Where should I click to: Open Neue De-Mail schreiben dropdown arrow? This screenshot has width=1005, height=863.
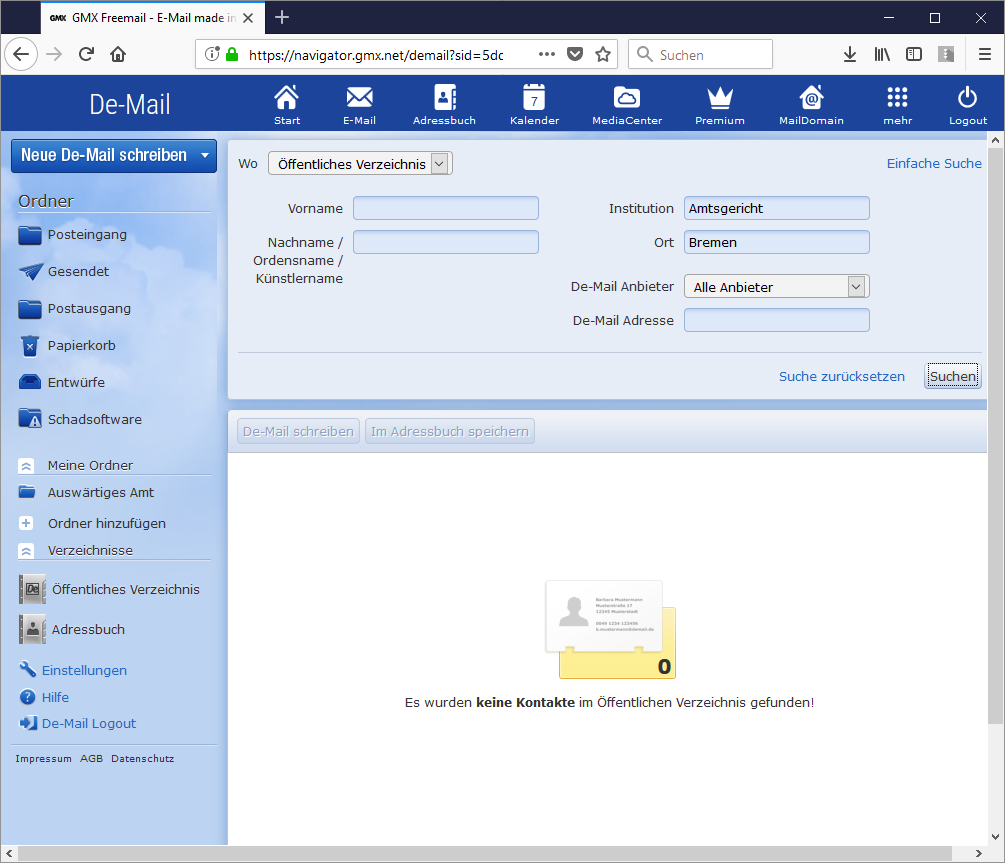205,156
